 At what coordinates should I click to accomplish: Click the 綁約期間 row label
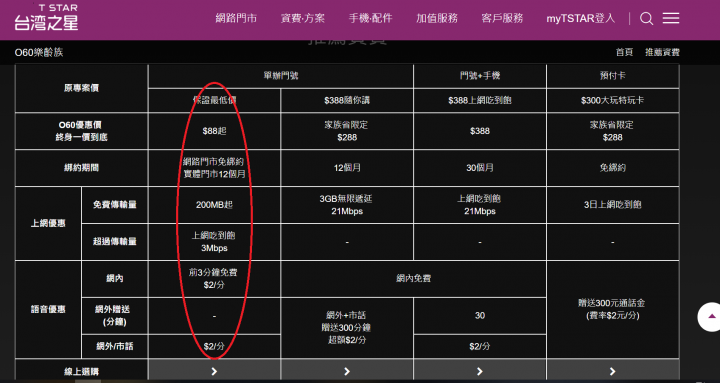pyautogui.click(x=81, y=168)
